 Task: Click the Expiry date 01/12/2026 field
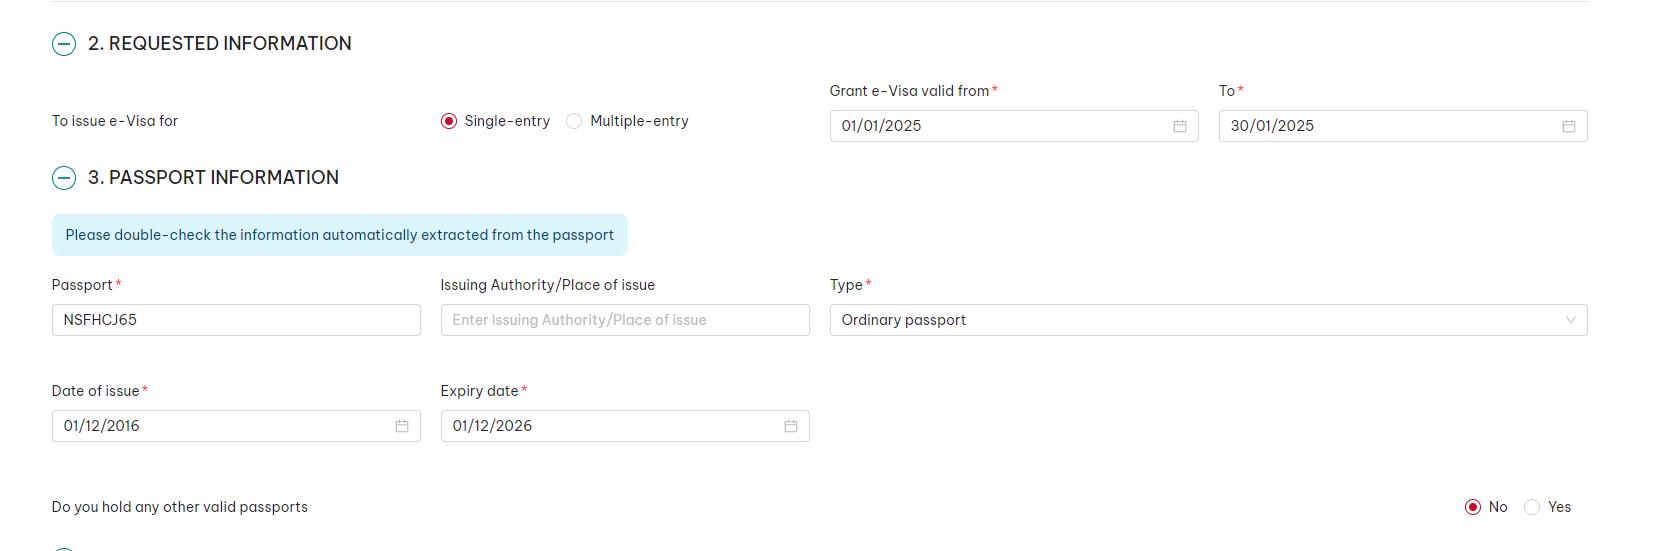(x=610, y=426)
